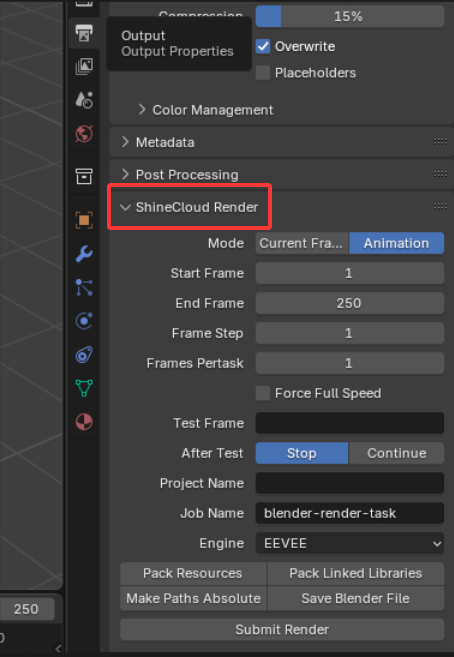Click the Test Frame input field
The image size is (454, 657).
[x=350, y=423]
